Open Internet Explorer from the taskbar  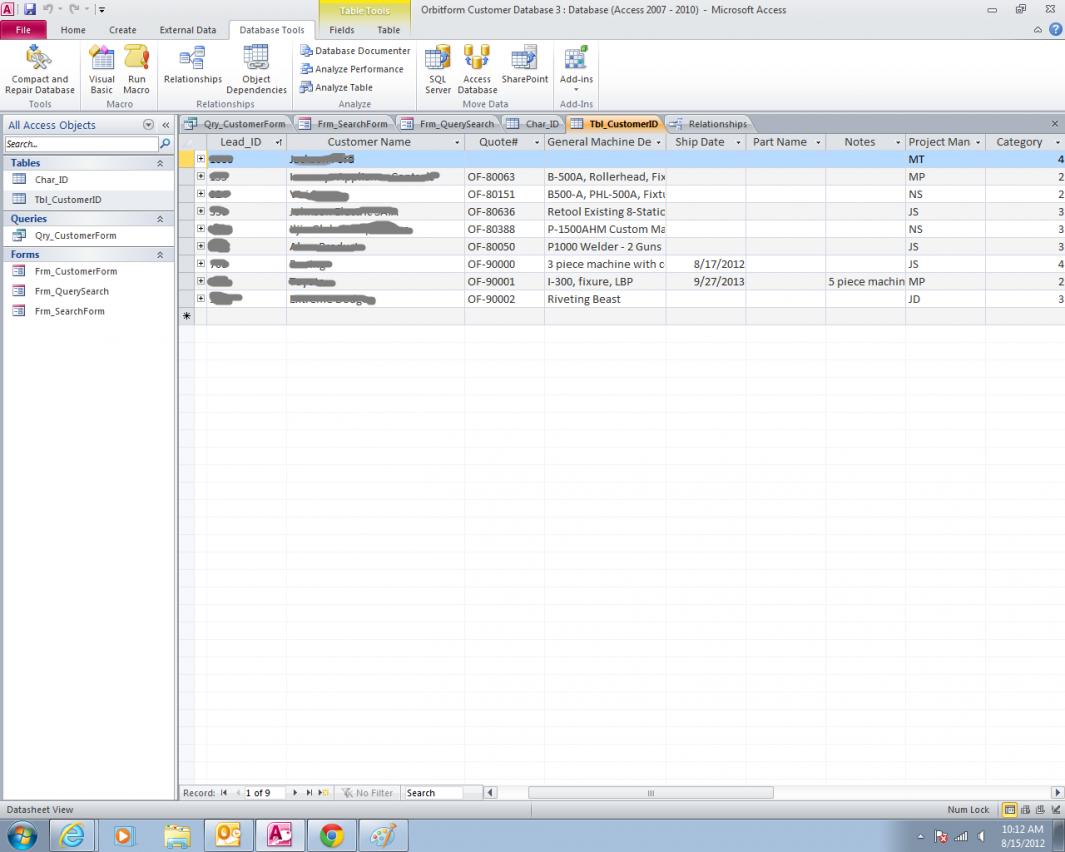(x=72, y=835)
